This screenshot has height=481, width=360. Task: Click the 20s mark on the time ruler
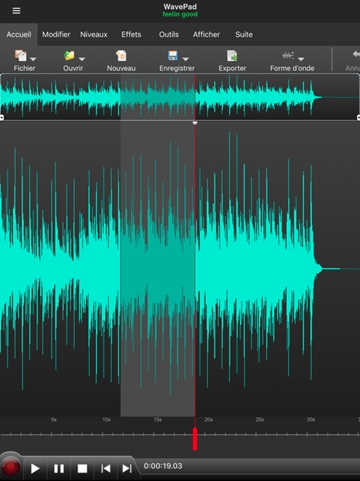tap(209, 420)
